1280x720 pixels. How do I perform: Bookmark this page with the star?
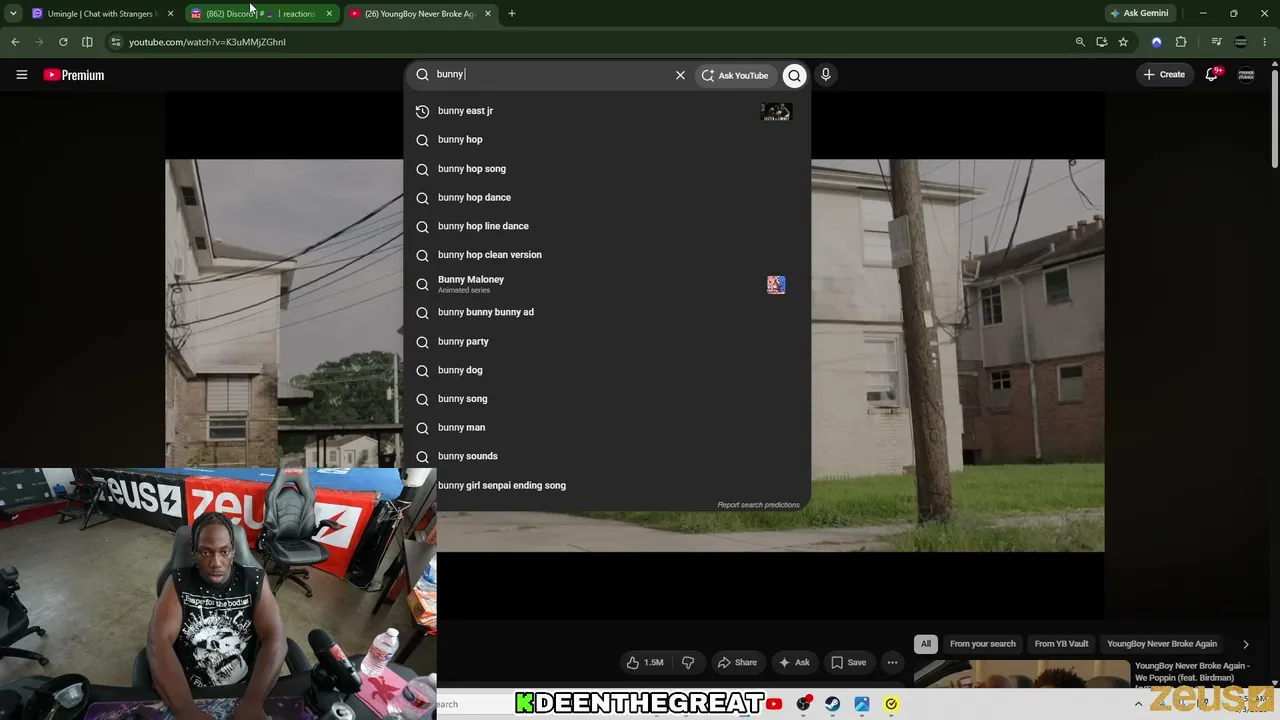tap(1123, 42)
